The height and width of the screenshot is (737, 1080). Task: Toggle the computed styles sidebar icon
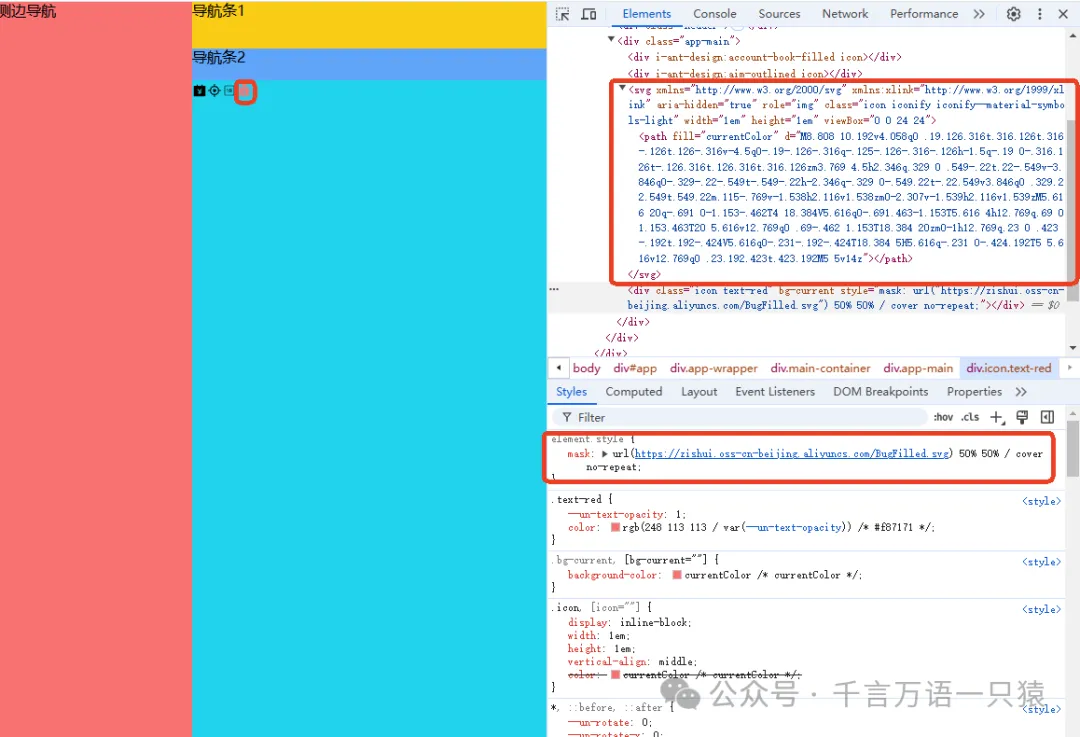click(x=1047, y=417)
